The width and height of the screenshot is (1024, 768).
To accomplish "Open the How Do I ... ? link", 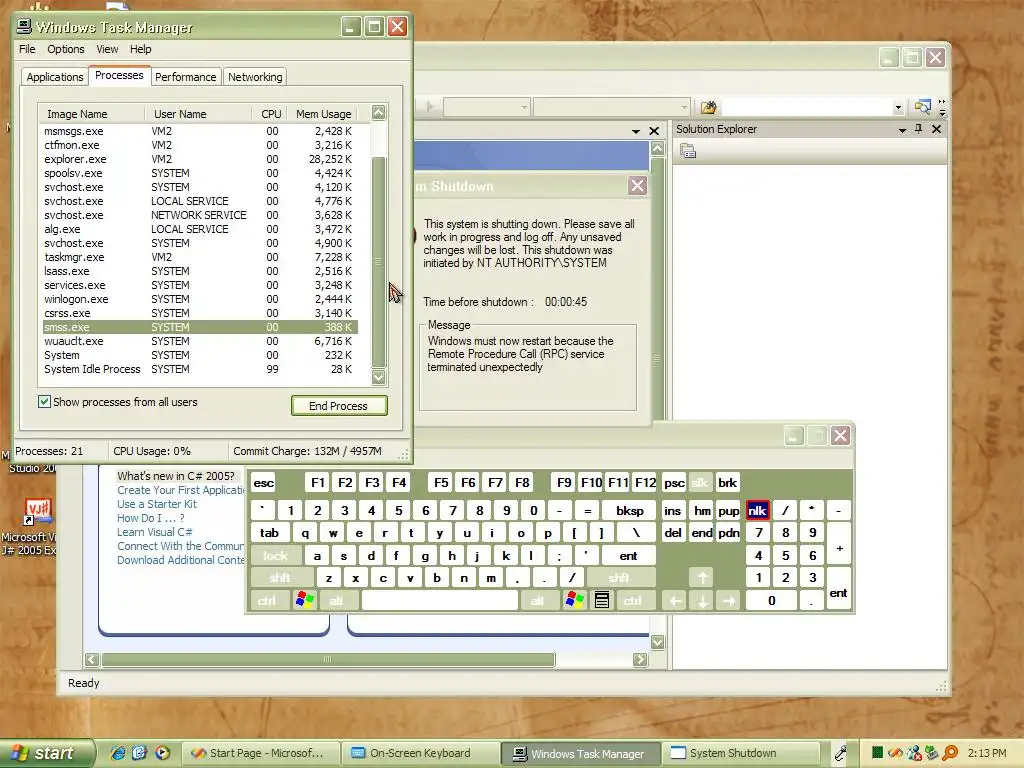I will pos(151,518).
